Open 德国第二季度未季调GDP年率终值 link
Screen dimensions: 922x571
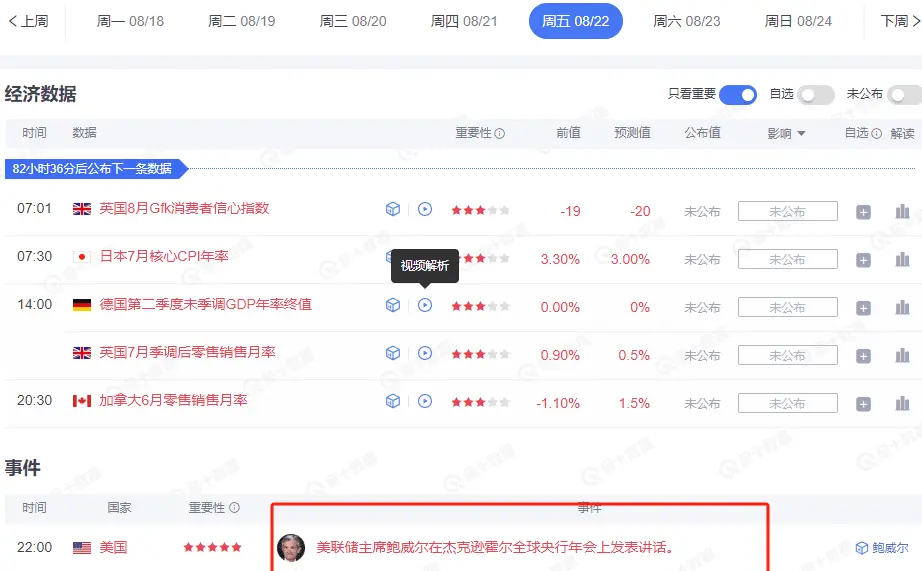(x=205, y=305)
